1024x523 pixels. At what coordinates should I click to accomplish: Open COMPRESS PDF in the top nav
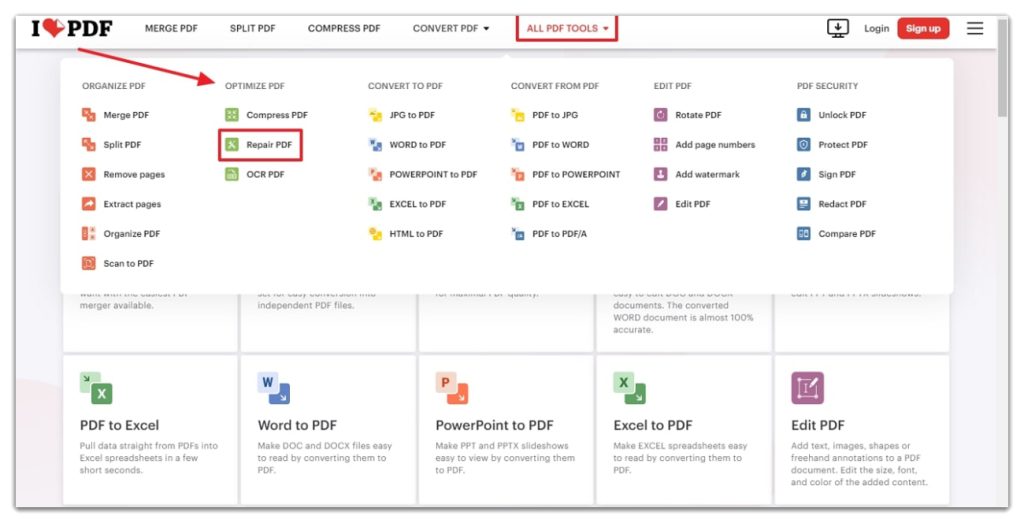coord(344,28)
